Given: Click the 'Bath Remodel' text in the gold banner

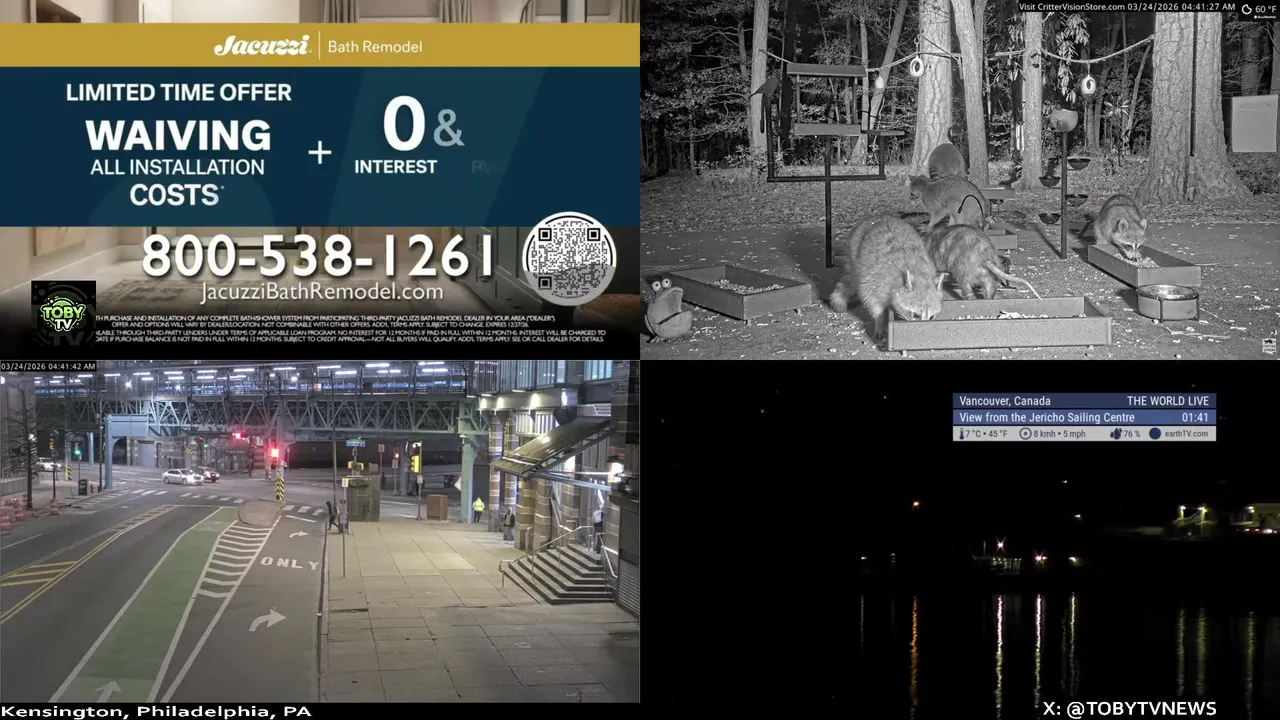Looking at the screenshot, I should [x=375, y=47].
